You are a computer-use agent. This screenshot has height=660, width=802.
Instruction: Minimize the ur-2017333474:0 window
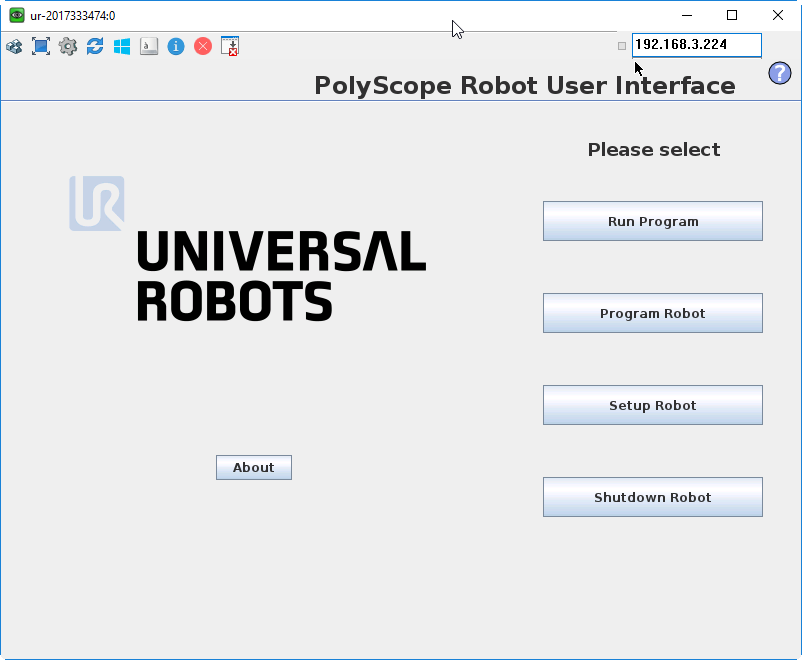[x=687, y=15]
